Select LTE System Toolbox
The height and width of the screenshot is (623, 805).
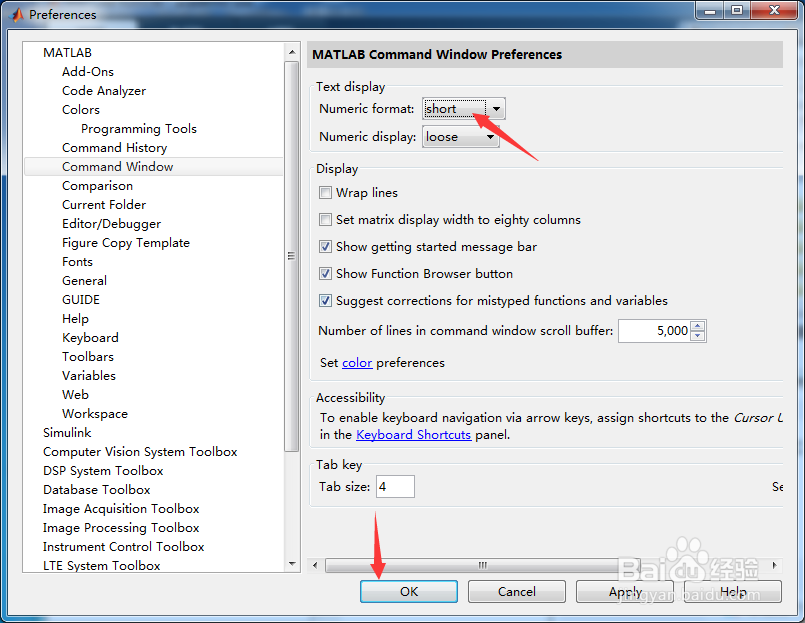coord(101,566)
